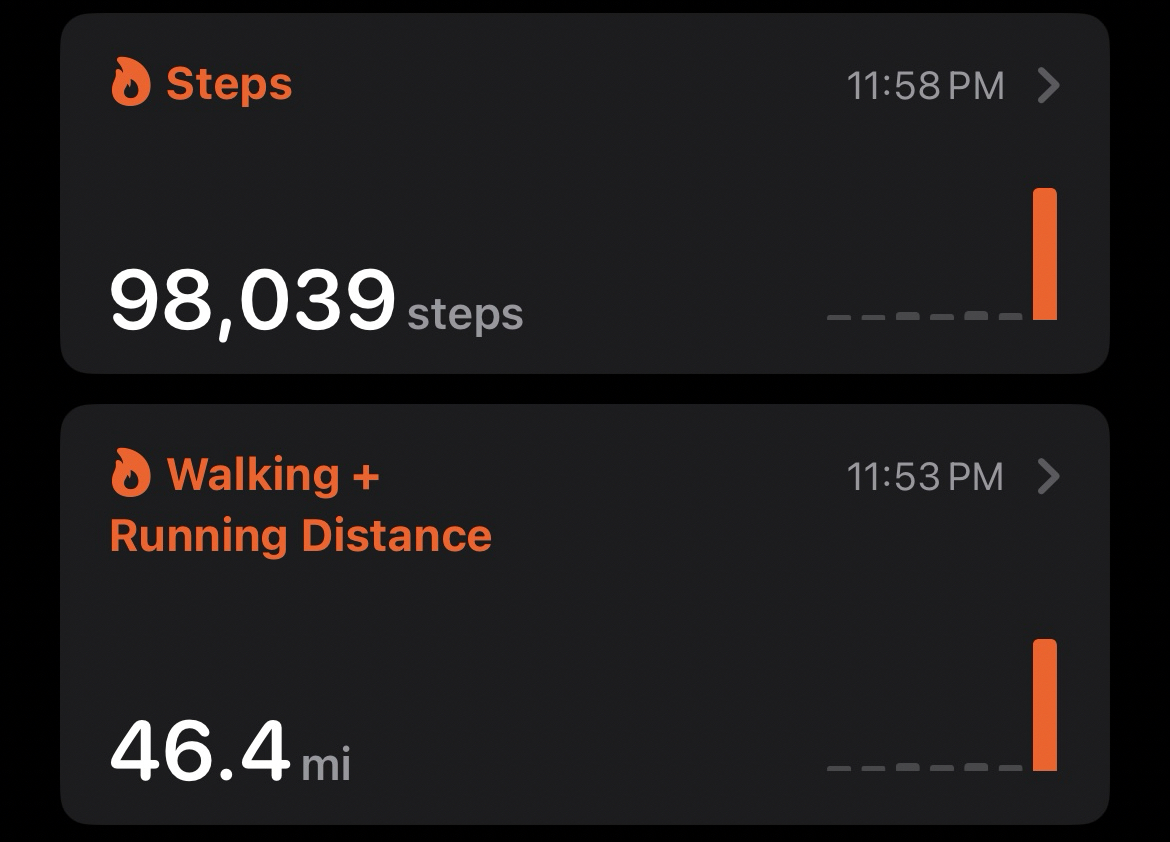
Task: Expand the distance card using its chevron
Action: click(1048, 477)
